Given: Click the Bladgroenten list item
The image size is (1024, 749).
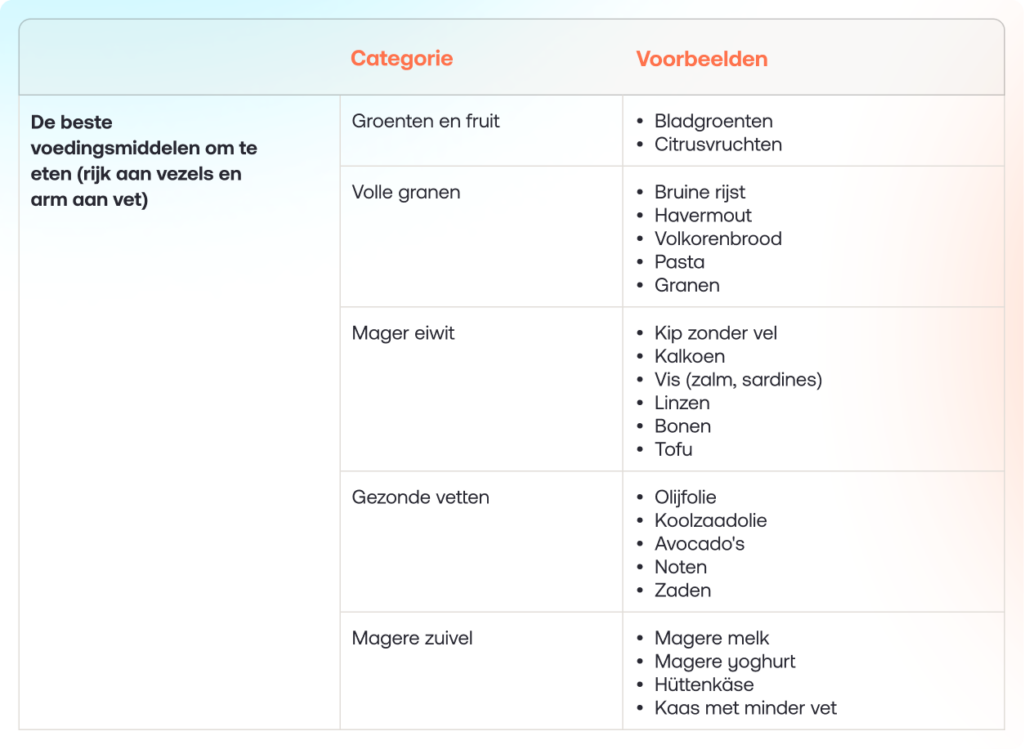Looking at the screenshot, I should [713, 121].
